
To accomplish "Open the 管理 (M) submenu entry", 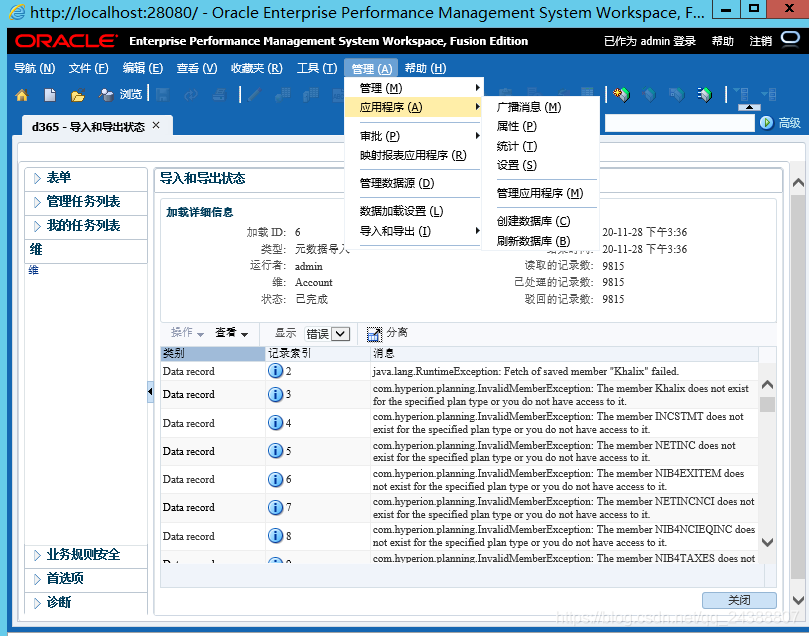I will coord(413,88).
